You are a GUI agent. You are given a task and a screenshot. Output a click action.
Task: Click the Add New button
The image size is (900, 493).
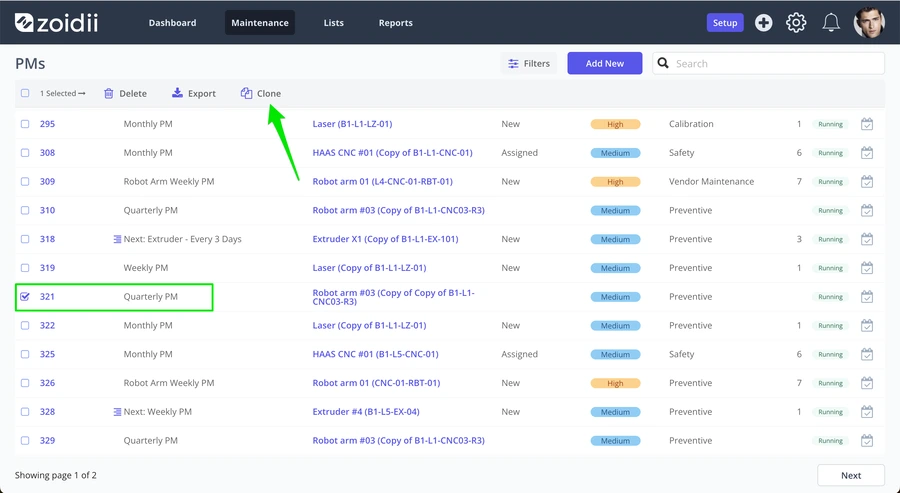coord(604,63)
